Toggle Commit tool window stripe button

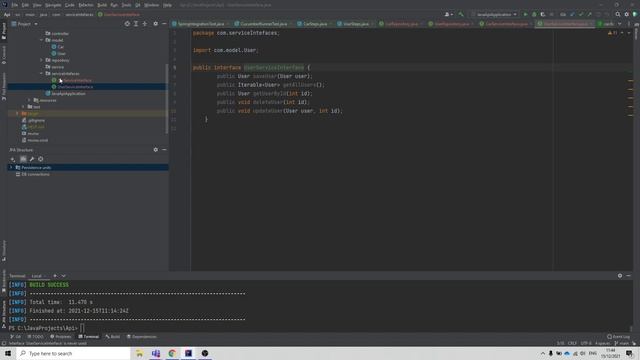click(x=4, y=55)
